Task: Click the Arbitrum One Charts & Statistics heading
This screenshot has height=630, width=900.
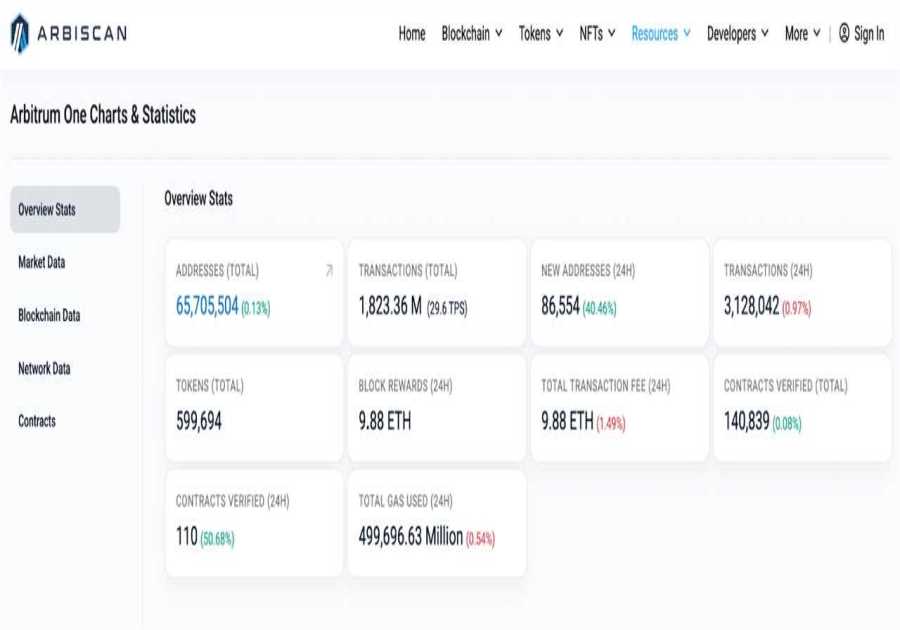Action: coord(103,115)
